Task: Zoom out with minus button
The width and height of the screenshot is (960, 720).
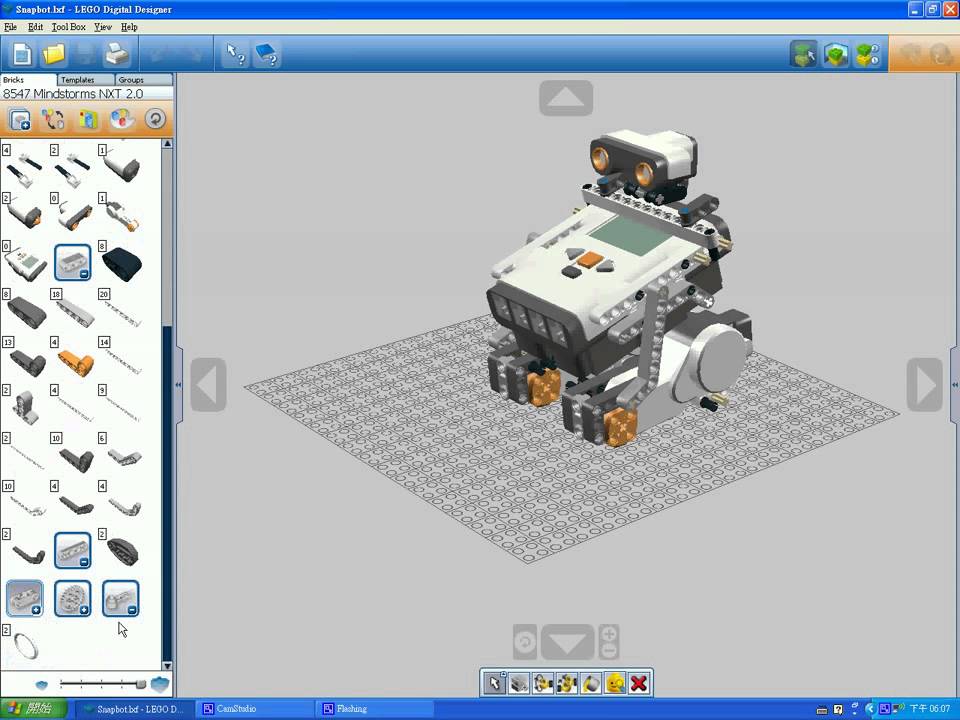Action: (x=609, y=651)
